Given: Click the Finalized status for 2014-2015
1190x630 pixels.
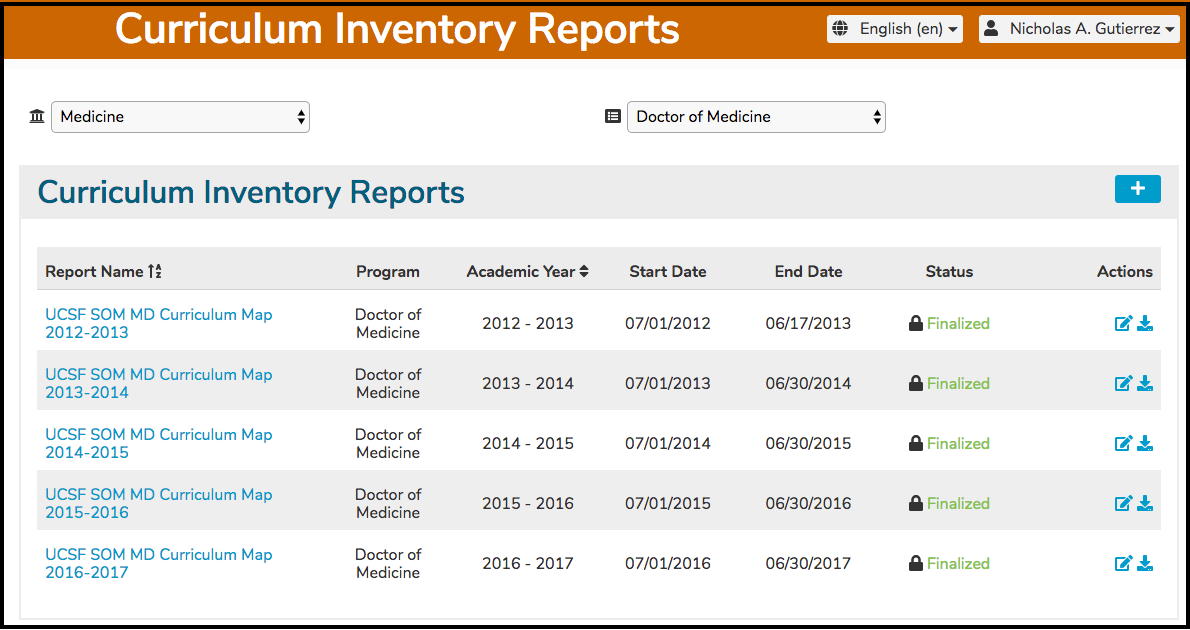Looking at the screenshot, I should pos(959,444).
